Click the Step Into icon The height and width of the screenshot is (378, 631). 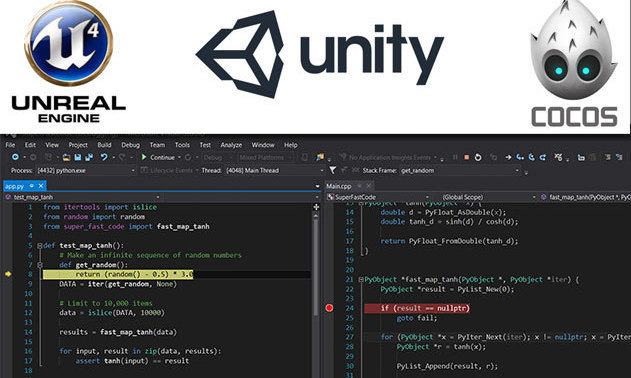[520, 157]
